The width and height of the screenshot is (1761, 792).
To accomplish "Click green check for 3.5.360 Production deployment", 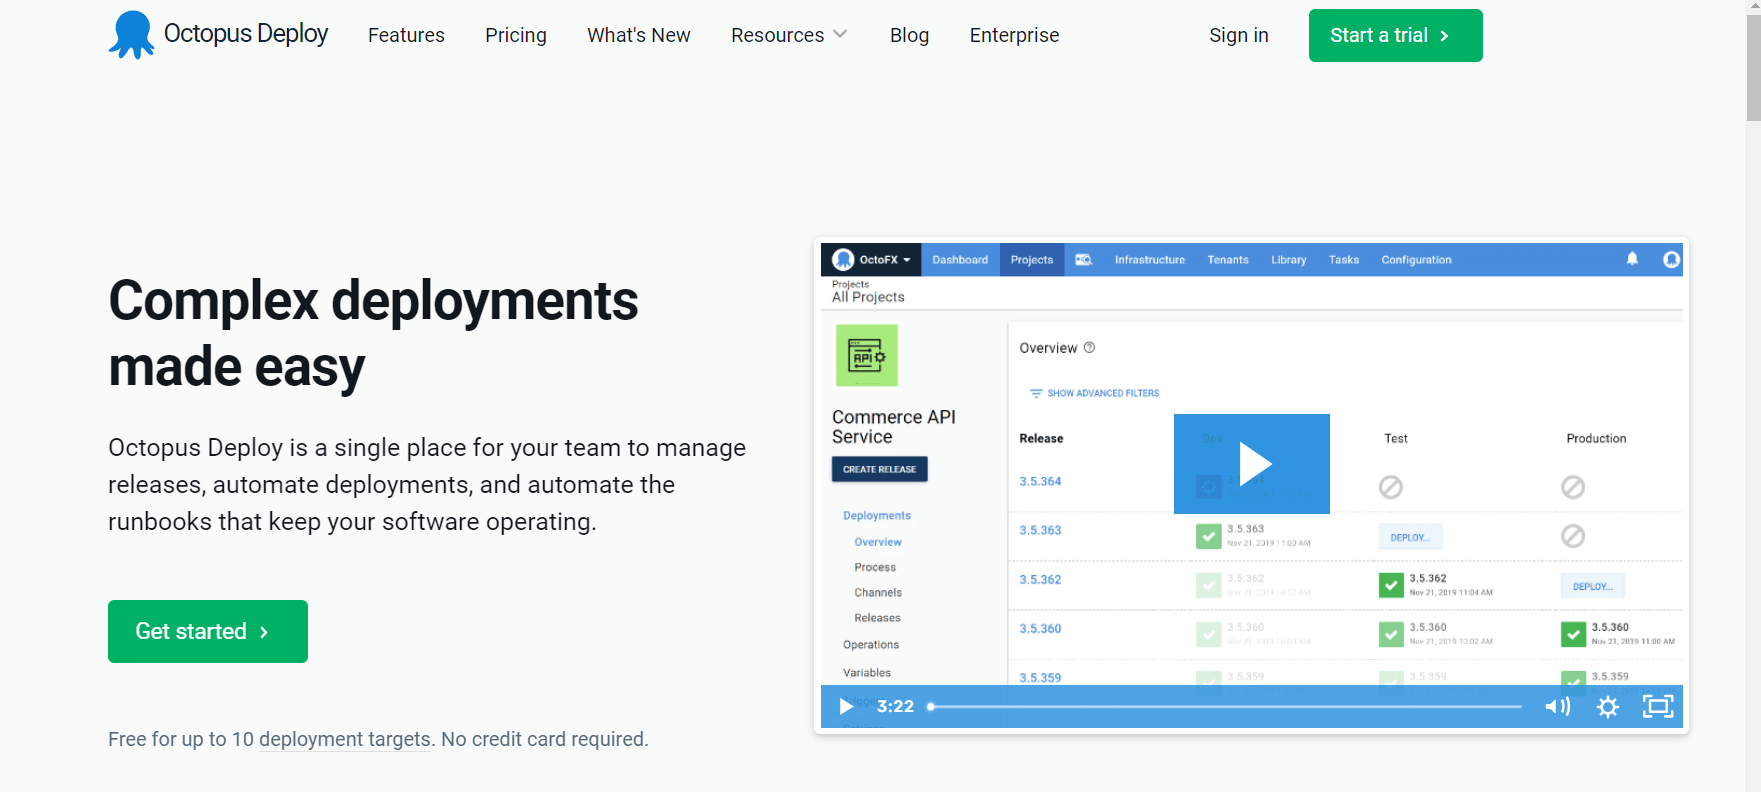I will pyautogui.click(x=1573, y=634).
